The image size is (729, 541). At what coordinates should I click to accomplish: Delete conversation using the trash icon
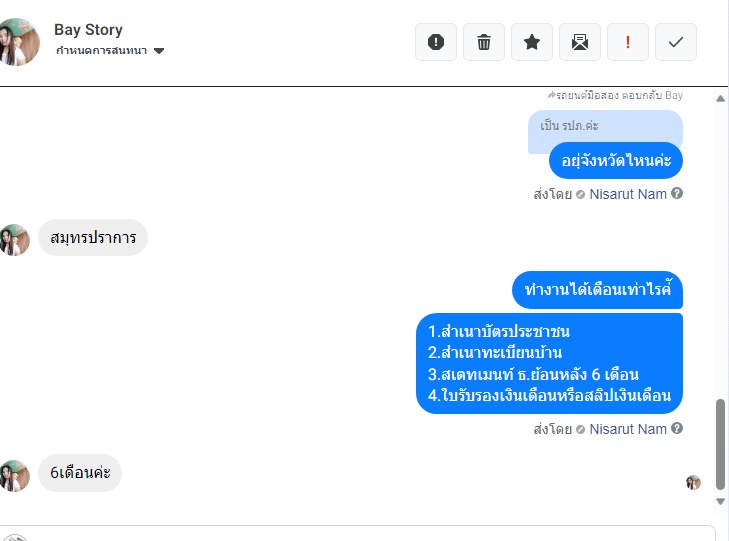484,42
